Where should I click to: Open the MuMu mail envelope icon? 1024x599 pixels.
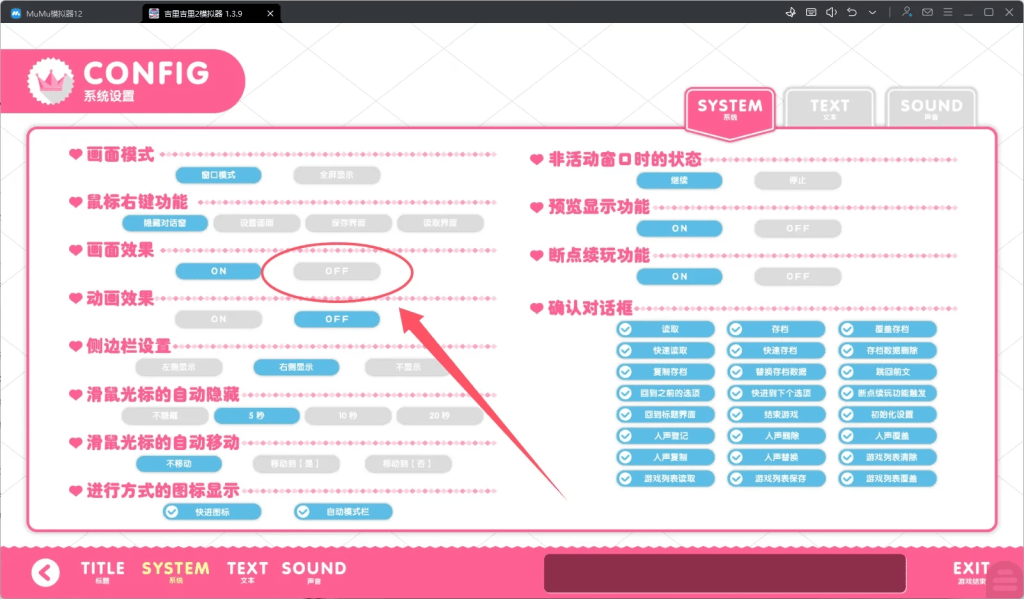tap(927, 12)
